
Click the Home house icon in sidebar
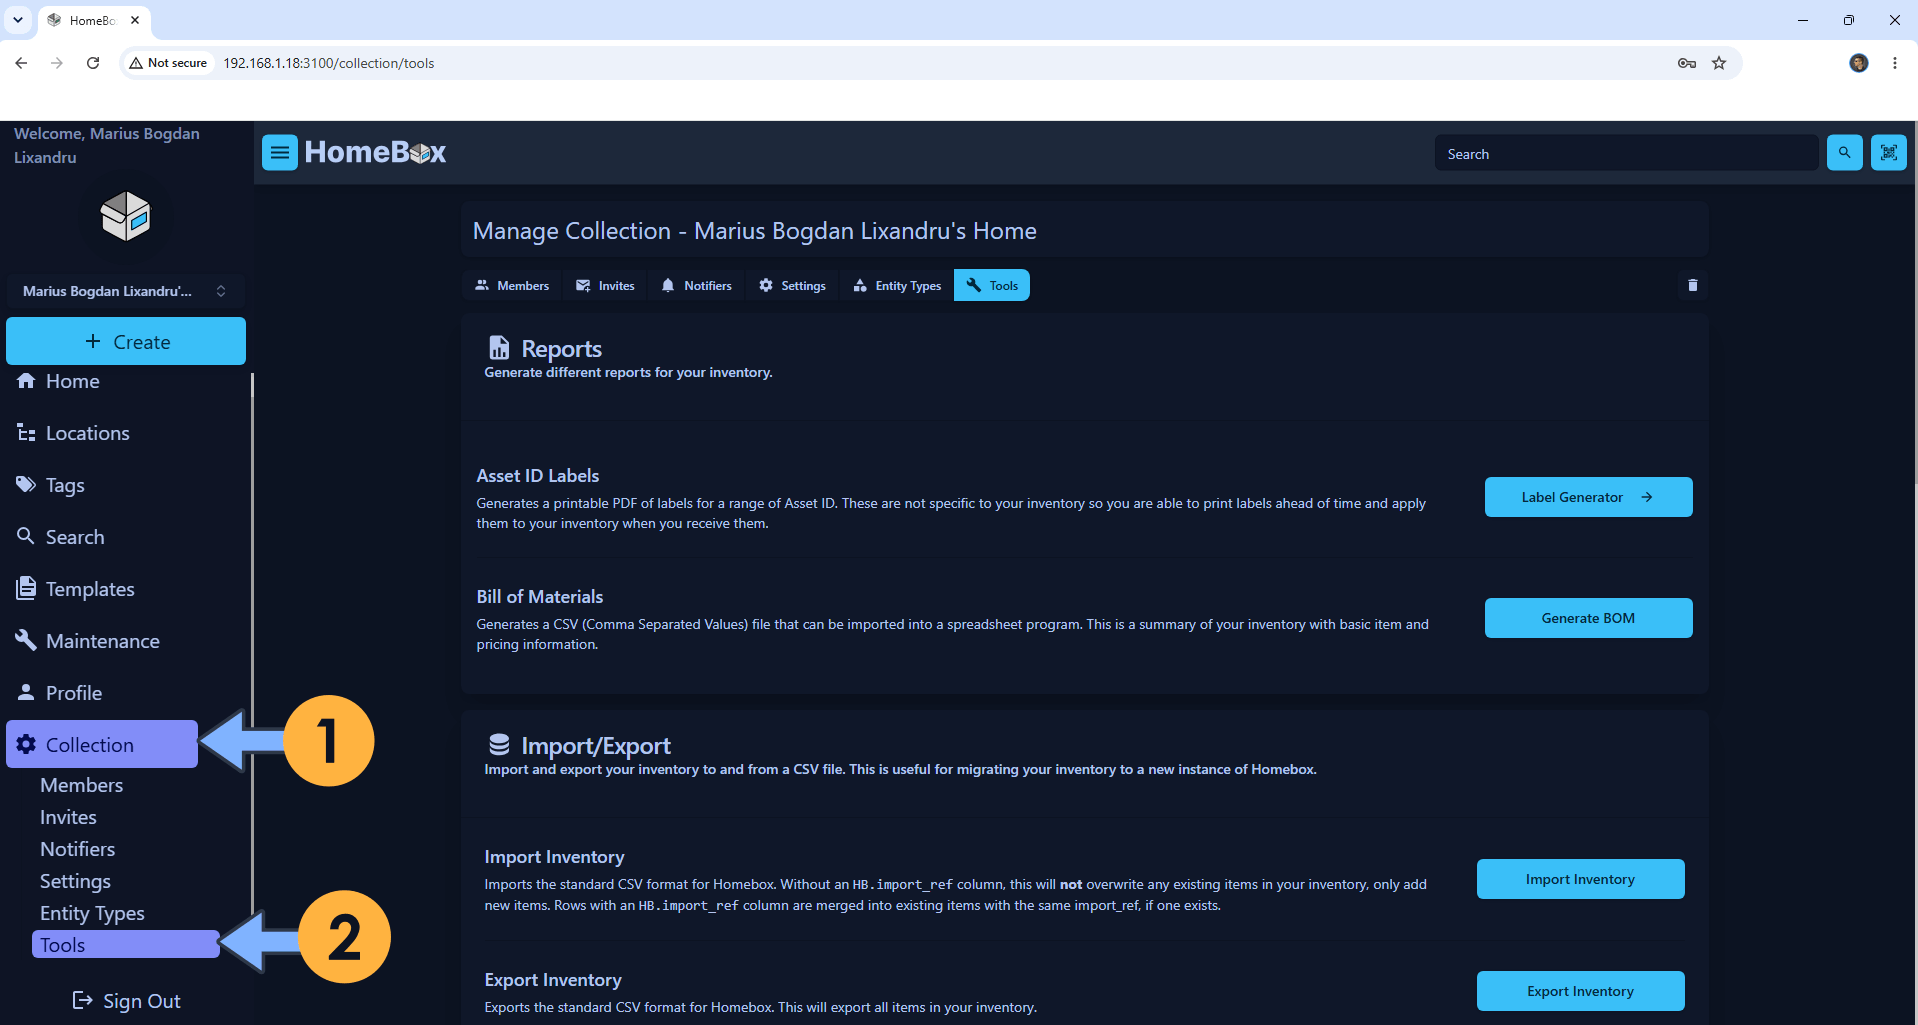click(x=26, y=381)
